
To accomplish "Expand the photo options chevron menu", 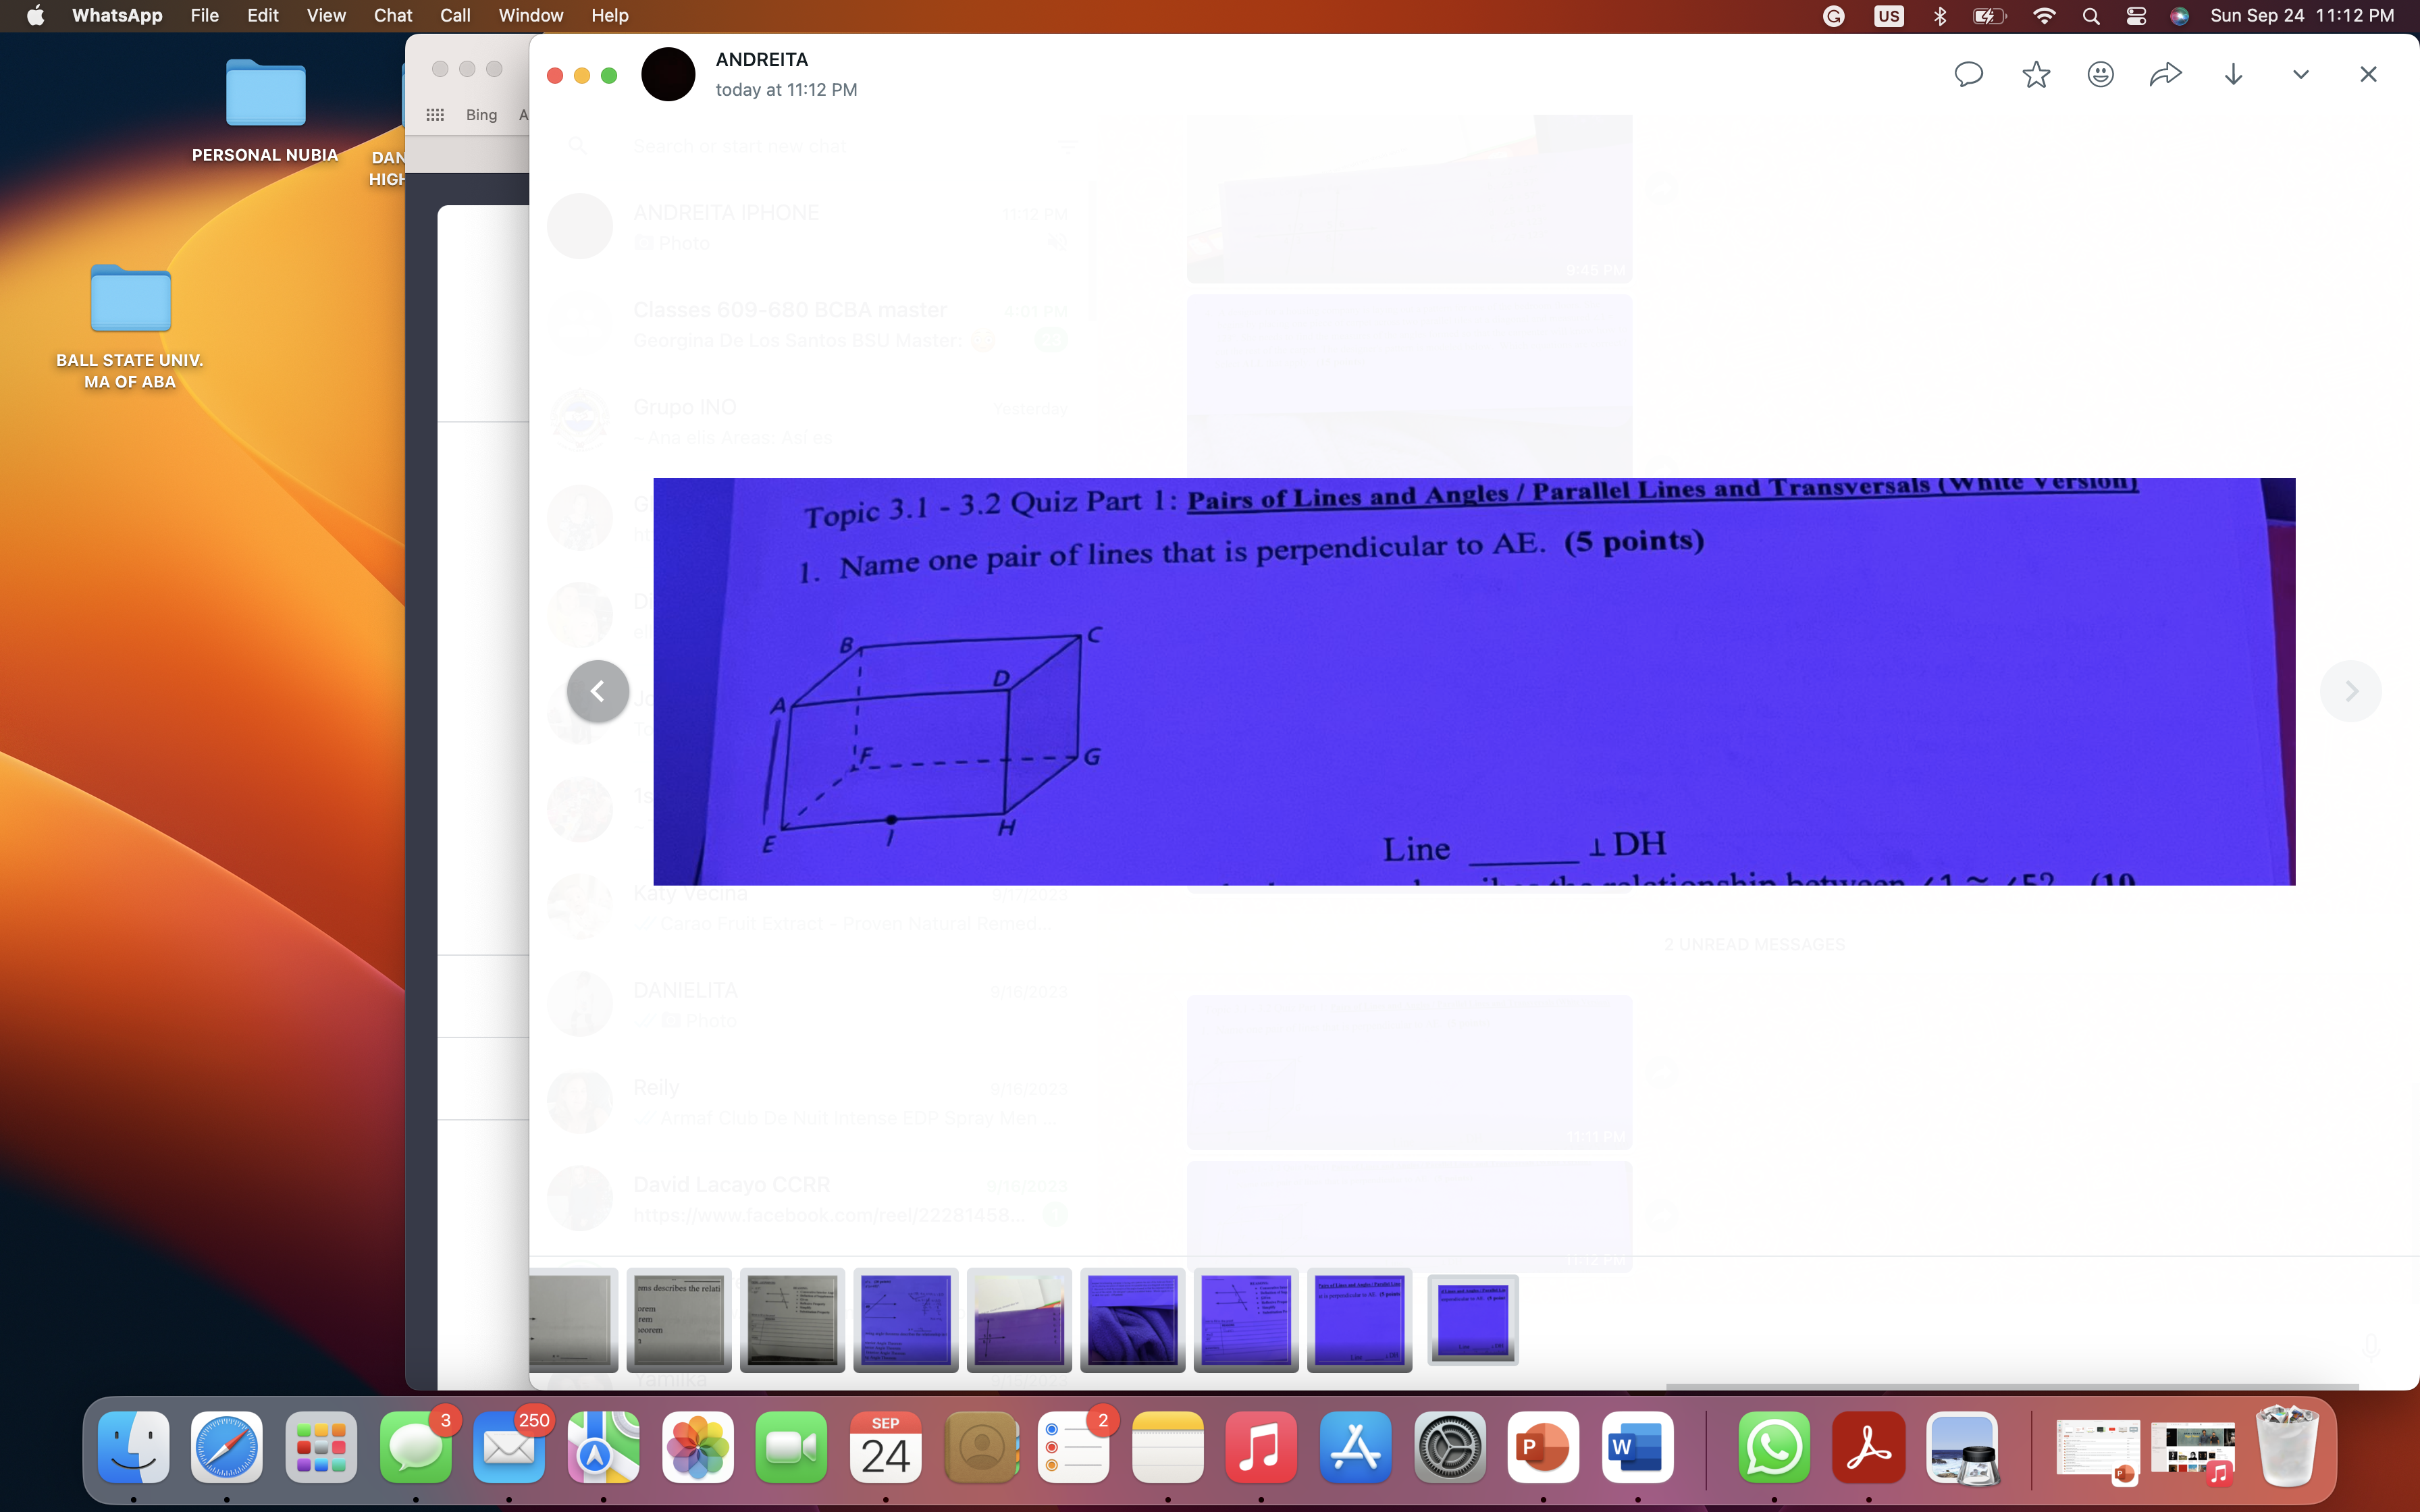I will pyautogui.click(x=2299, y=73).
